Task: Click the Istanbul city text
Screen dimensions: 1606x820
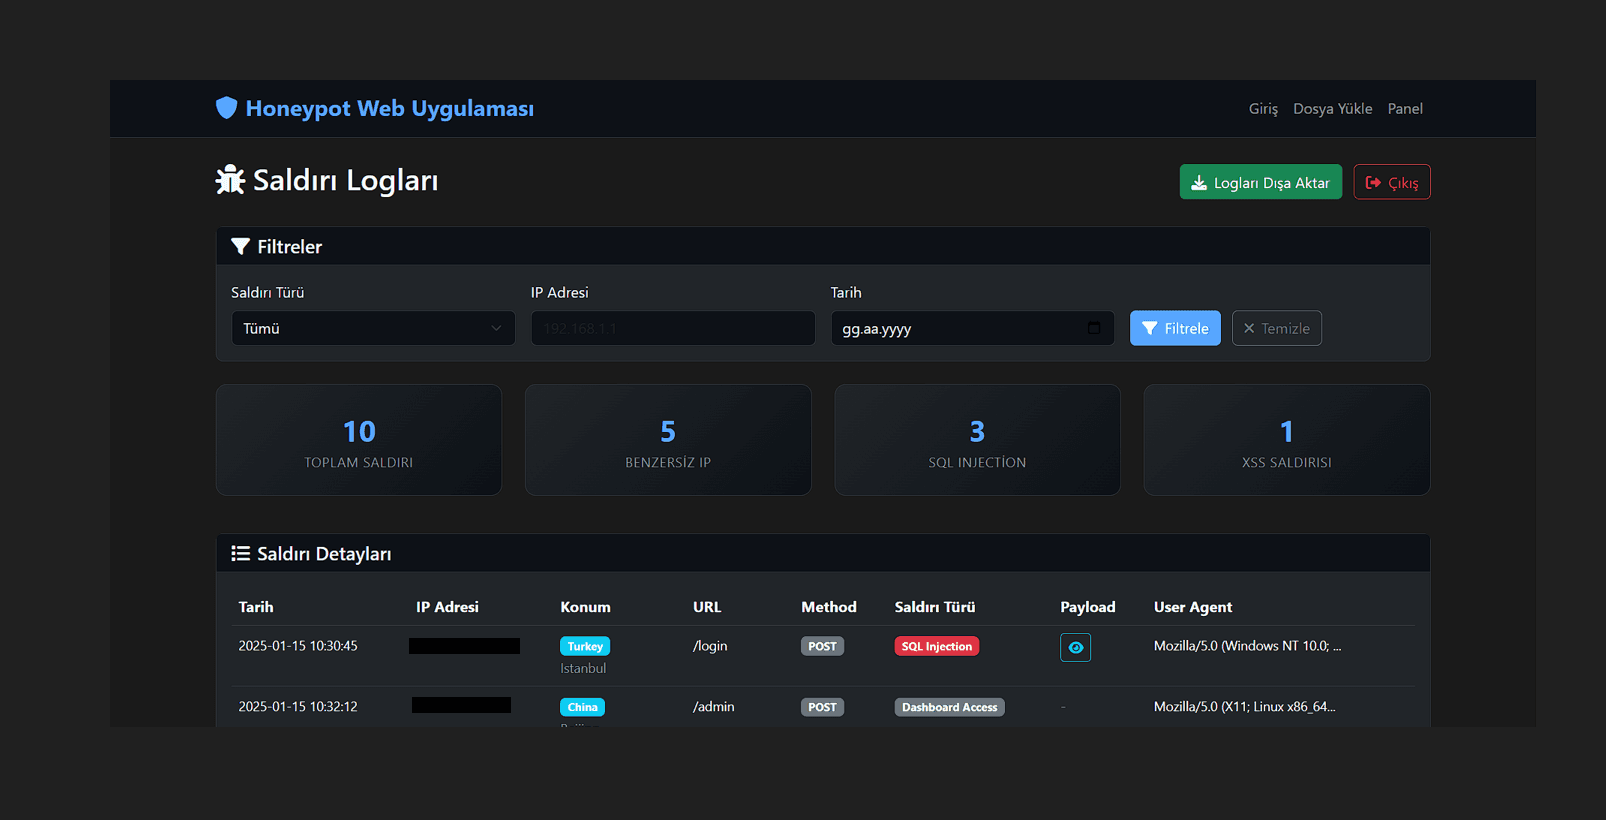Action: point(583,668)
